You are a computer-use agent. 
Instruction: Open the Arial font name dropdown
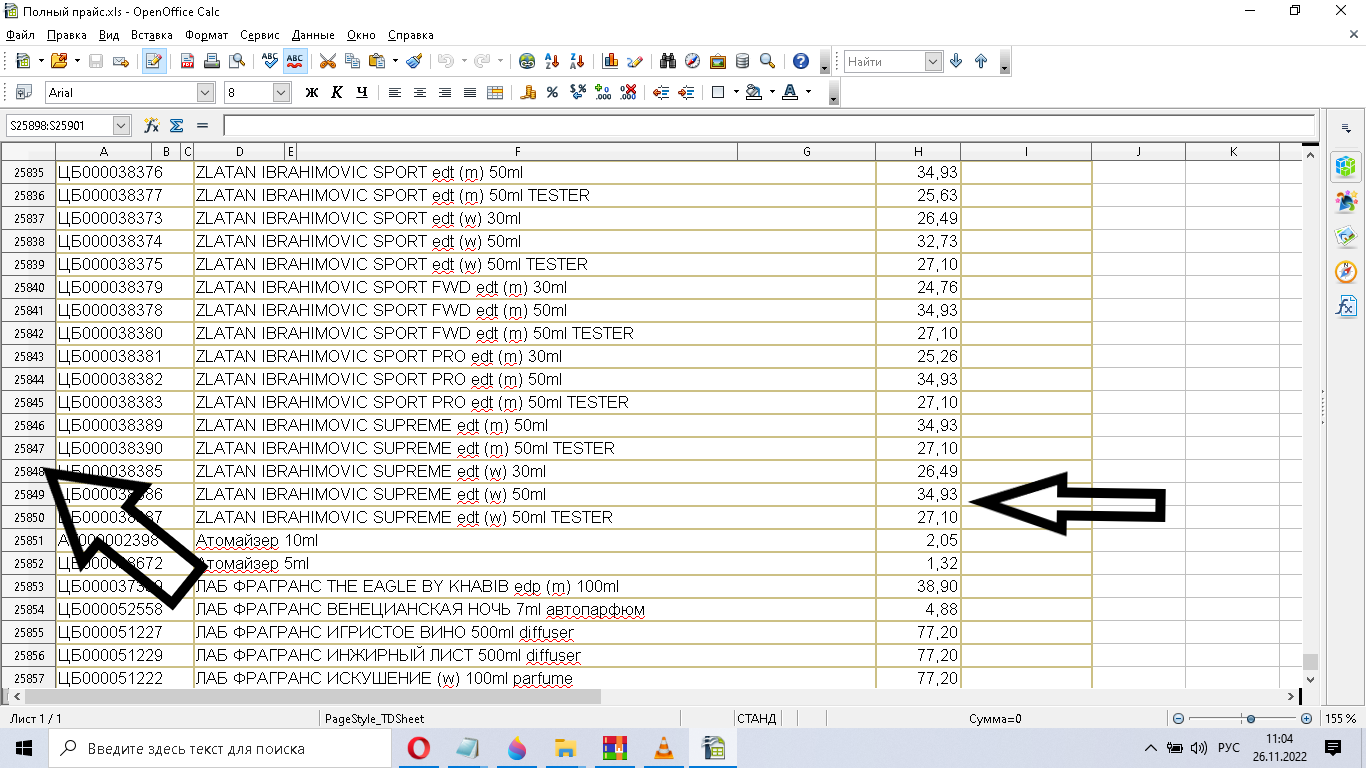(x=206, y=93)
